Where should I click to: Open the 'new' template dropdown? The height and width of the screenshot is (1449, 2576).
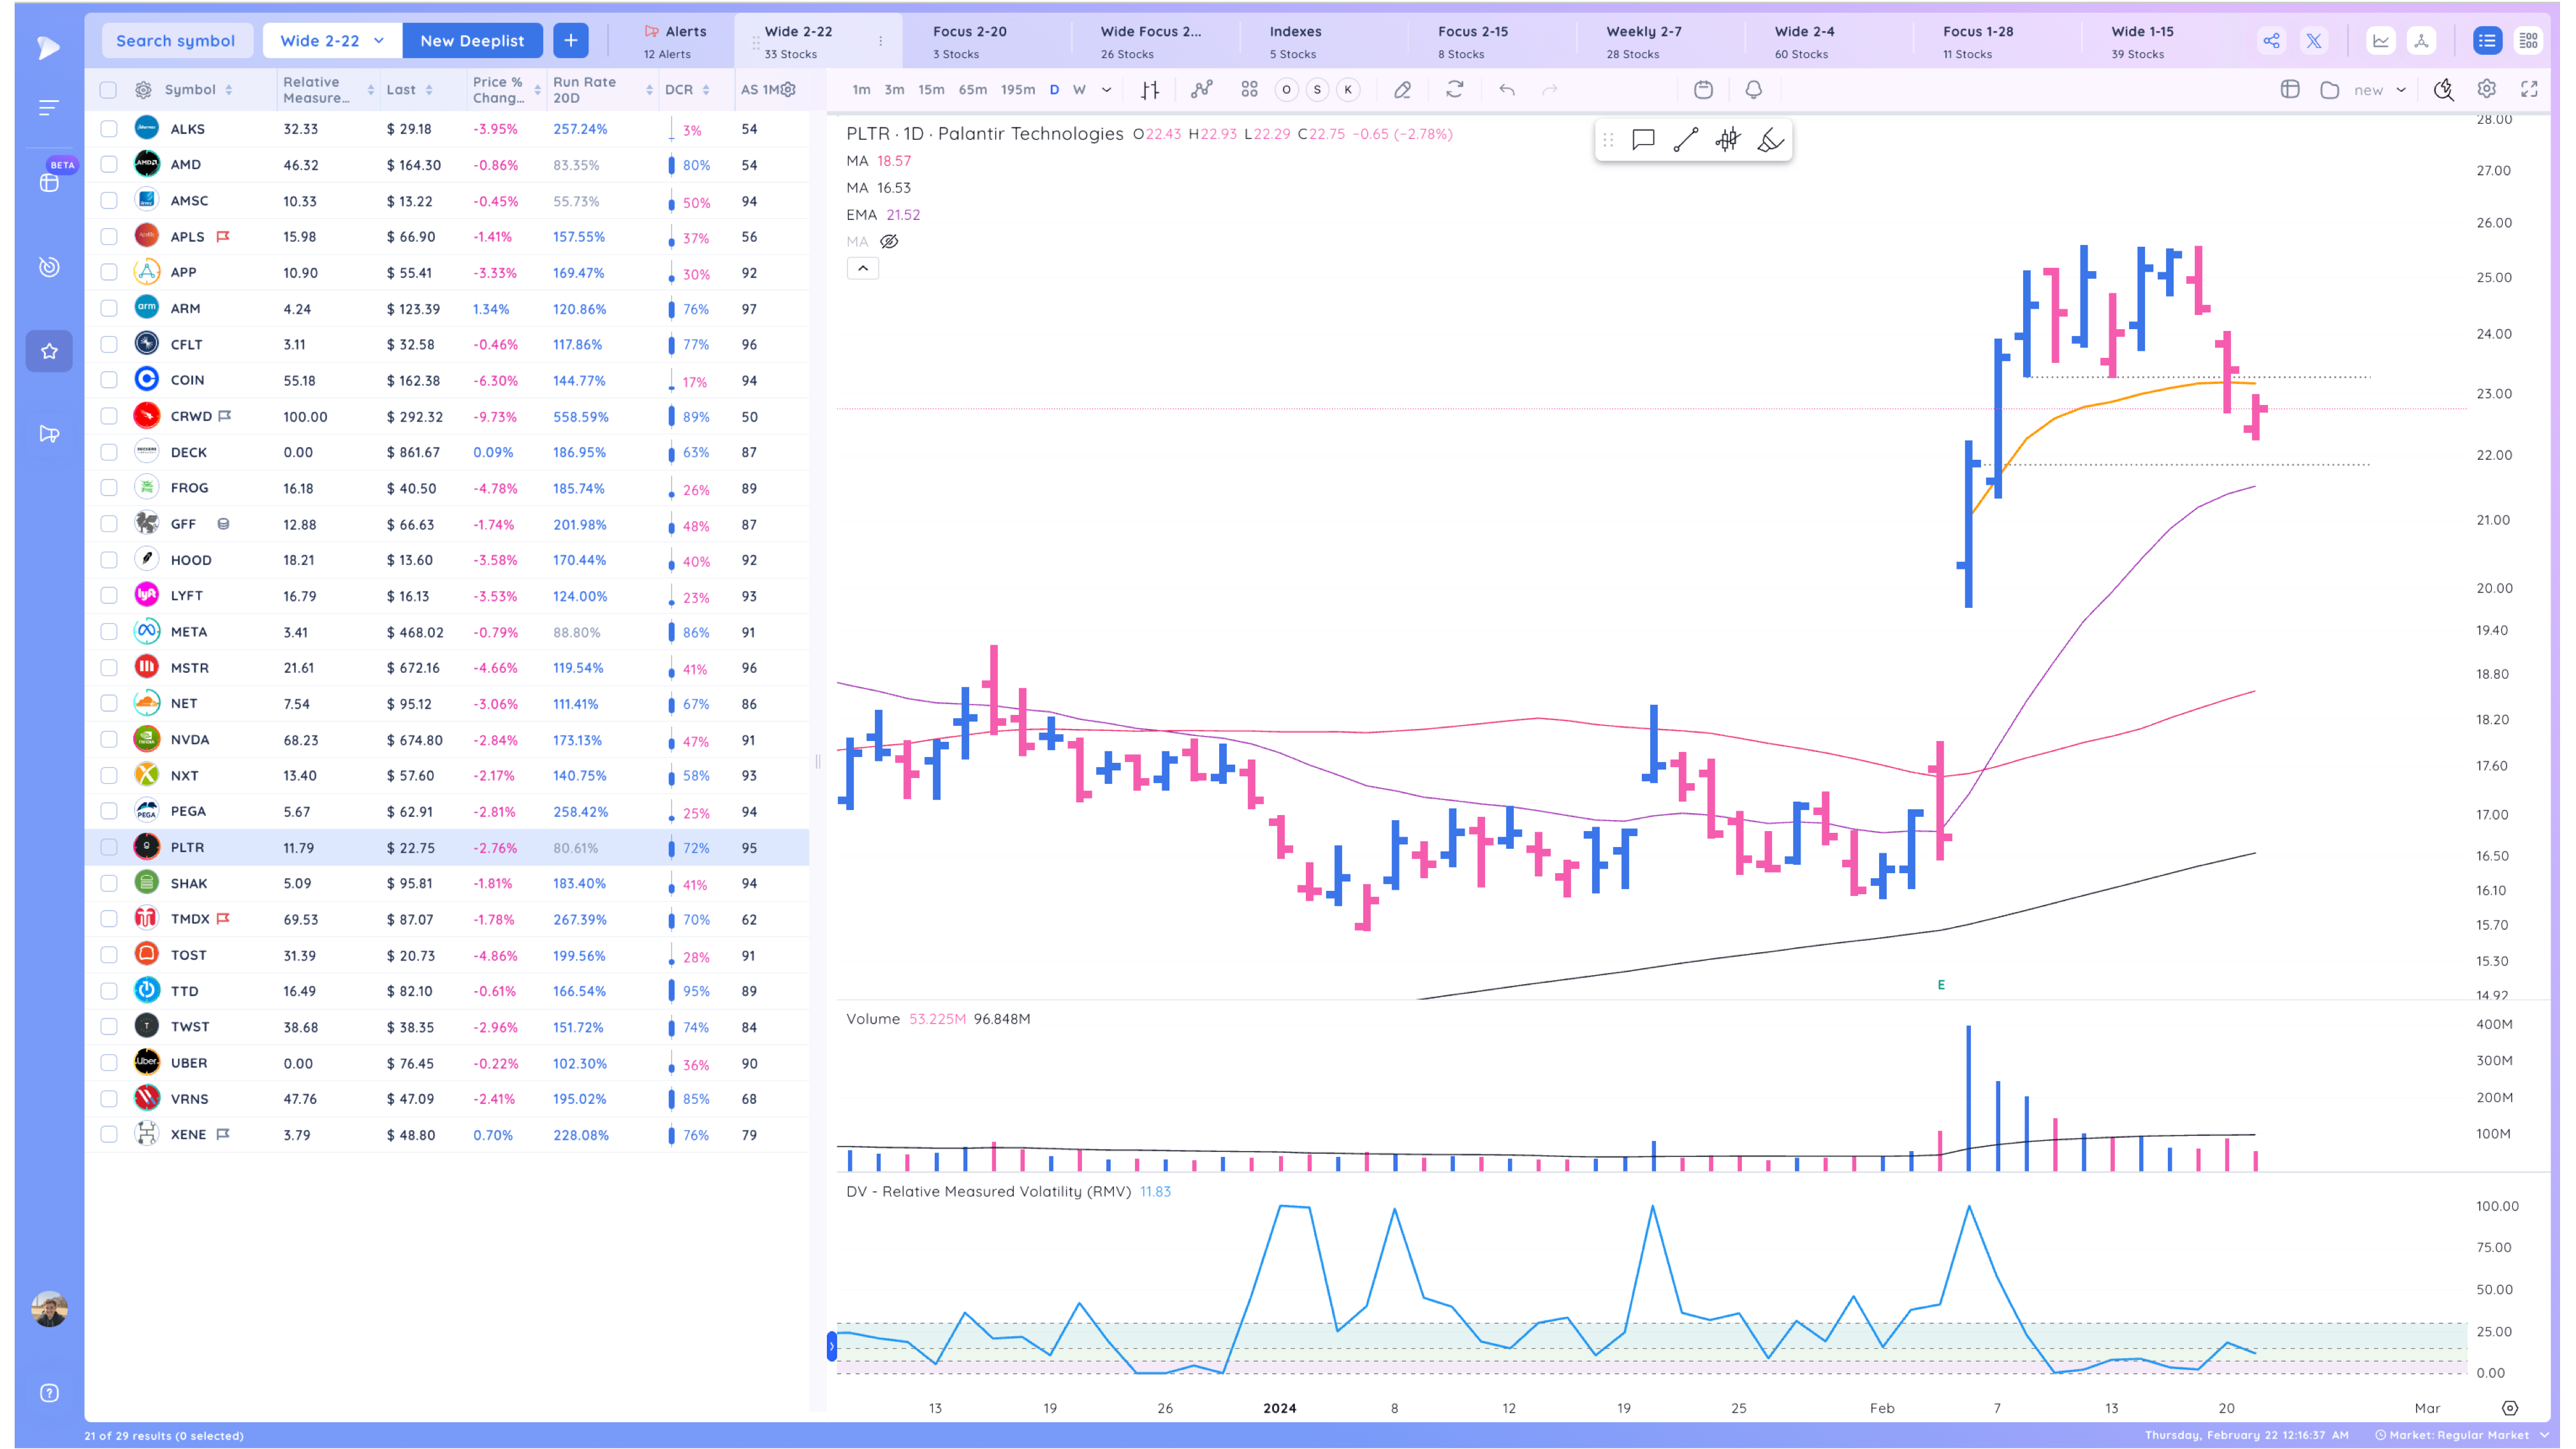[2380, 89]
